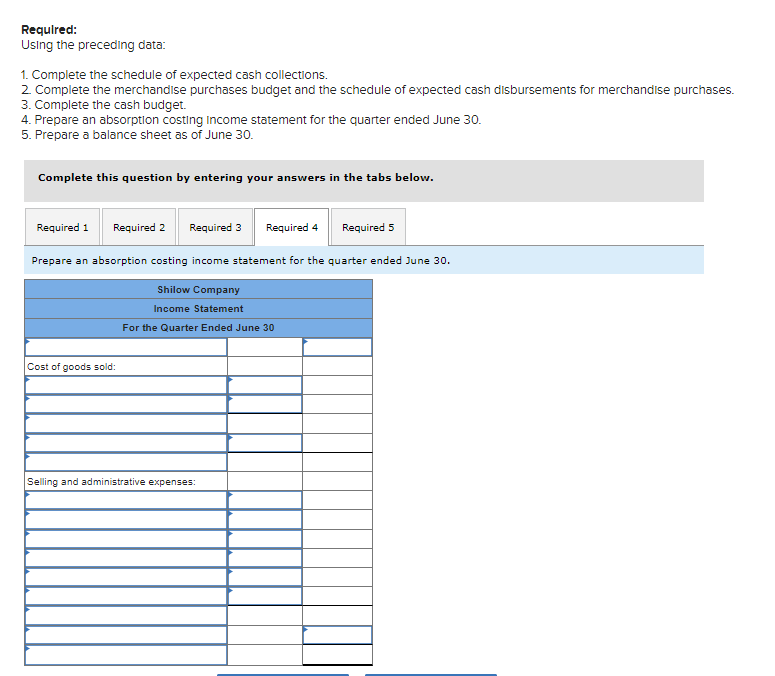Click 'Selling and administrative expenses:' label
The image size is (775, 676).
[x=111, y=481]
